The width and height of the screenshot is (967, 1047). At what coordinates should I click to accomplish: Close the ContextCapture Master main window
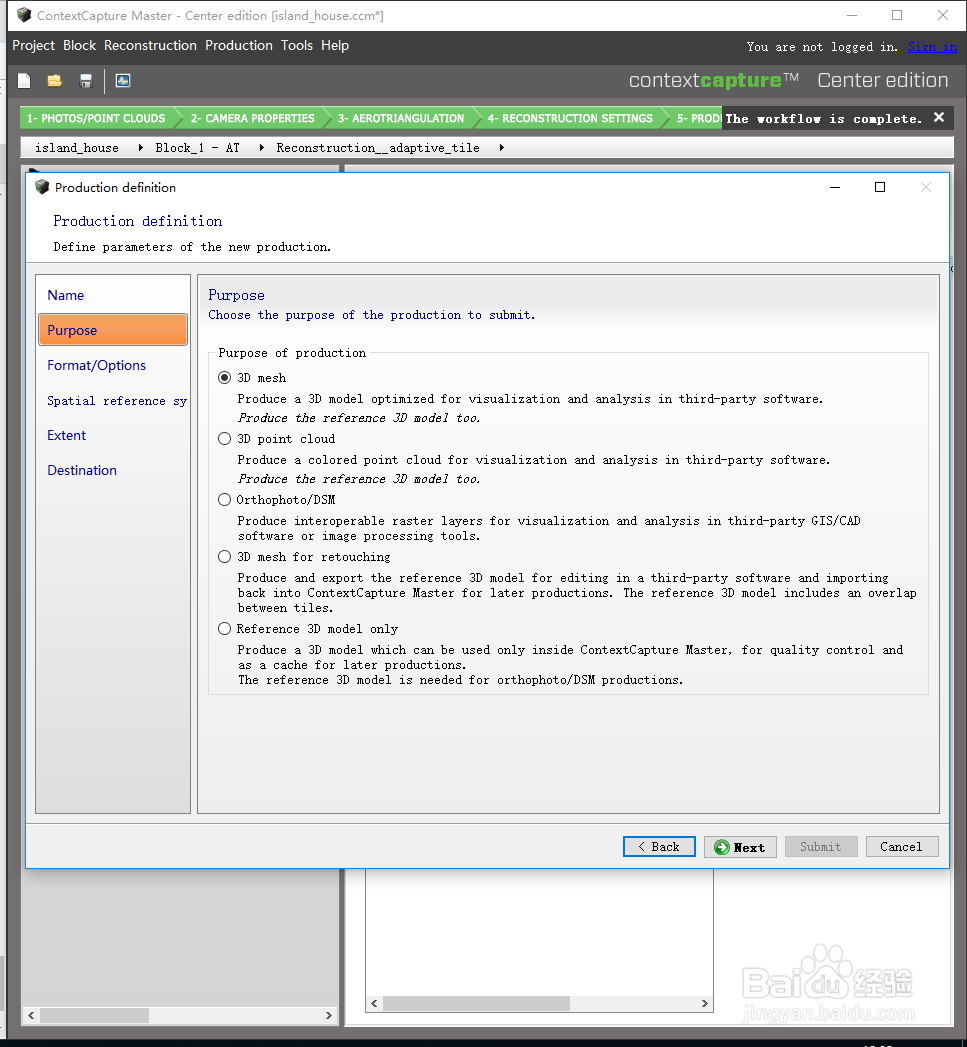[943, 15]
